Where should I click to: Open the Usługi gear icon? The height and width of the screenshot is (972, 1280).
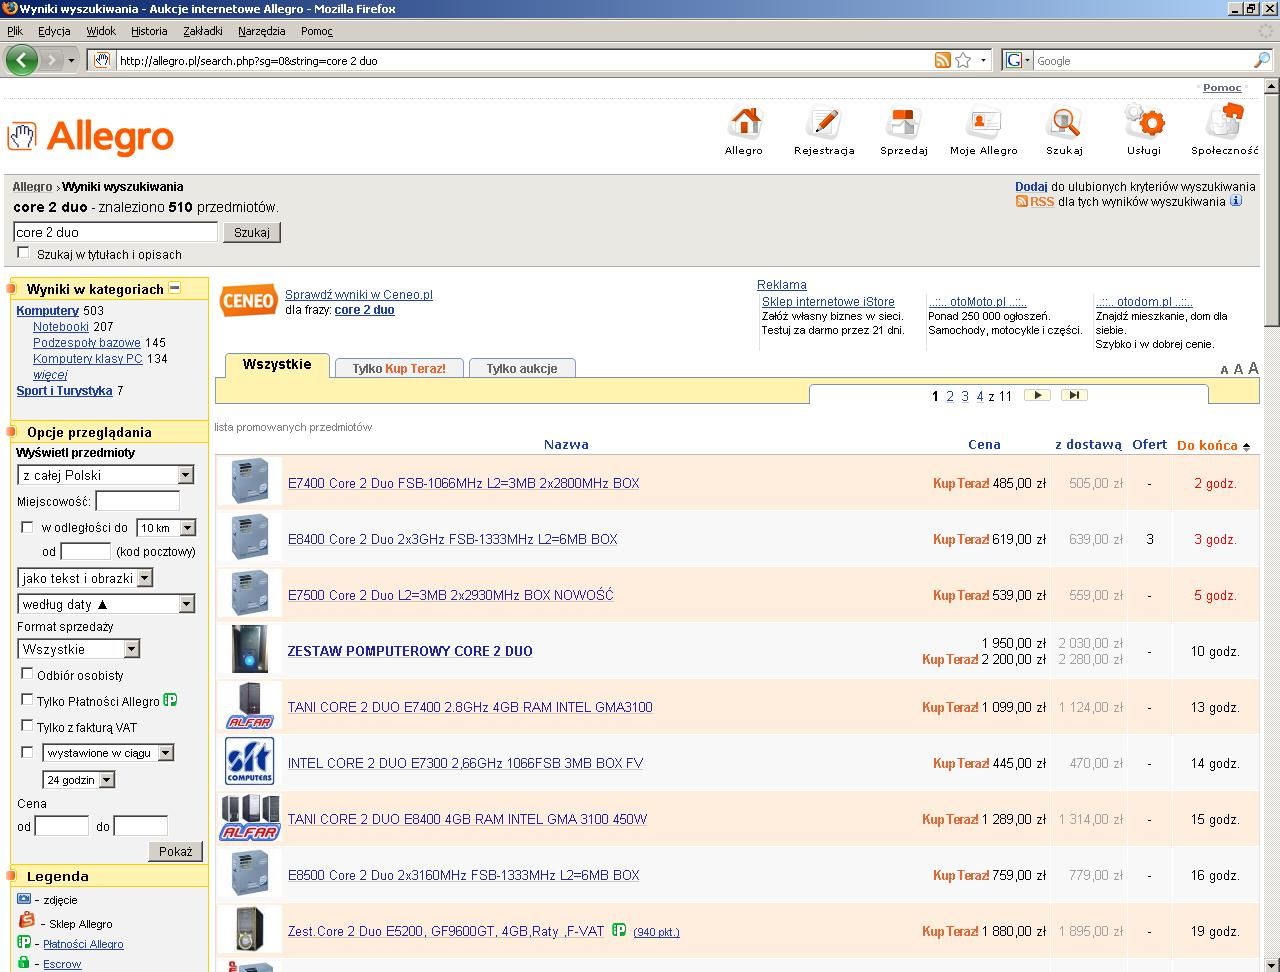click(1144, 123)
